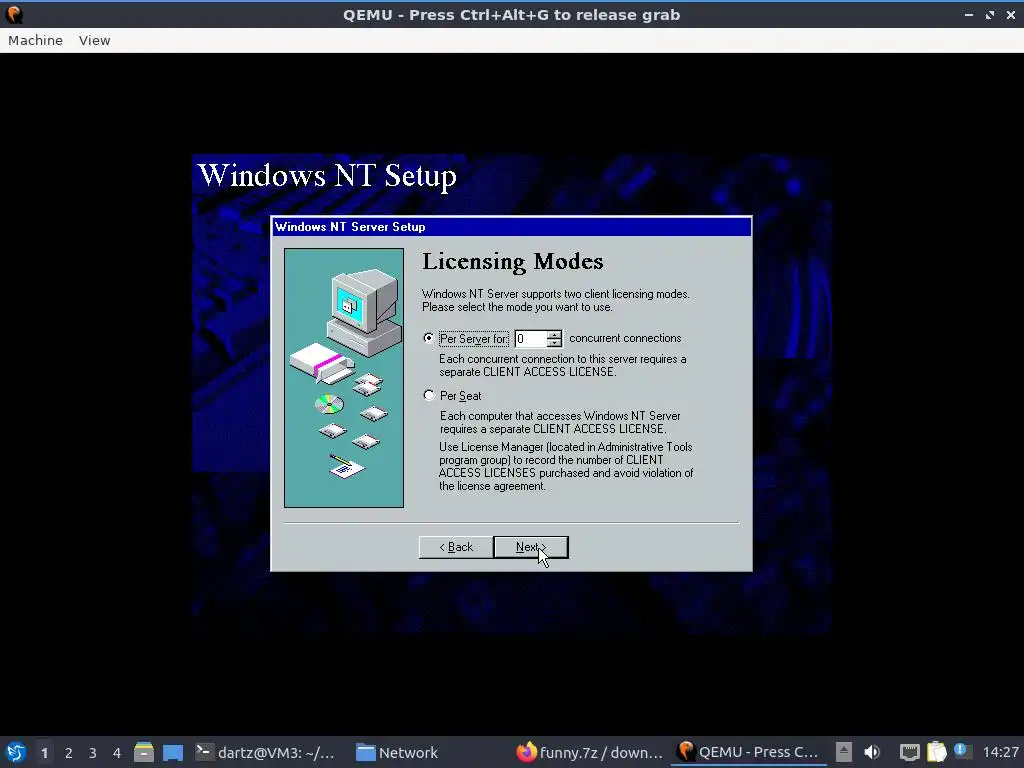Open the file manager taskbar launcher
Image resolution: width=1024 pixels, height=768 pixels.
click(x=144, y=752)
